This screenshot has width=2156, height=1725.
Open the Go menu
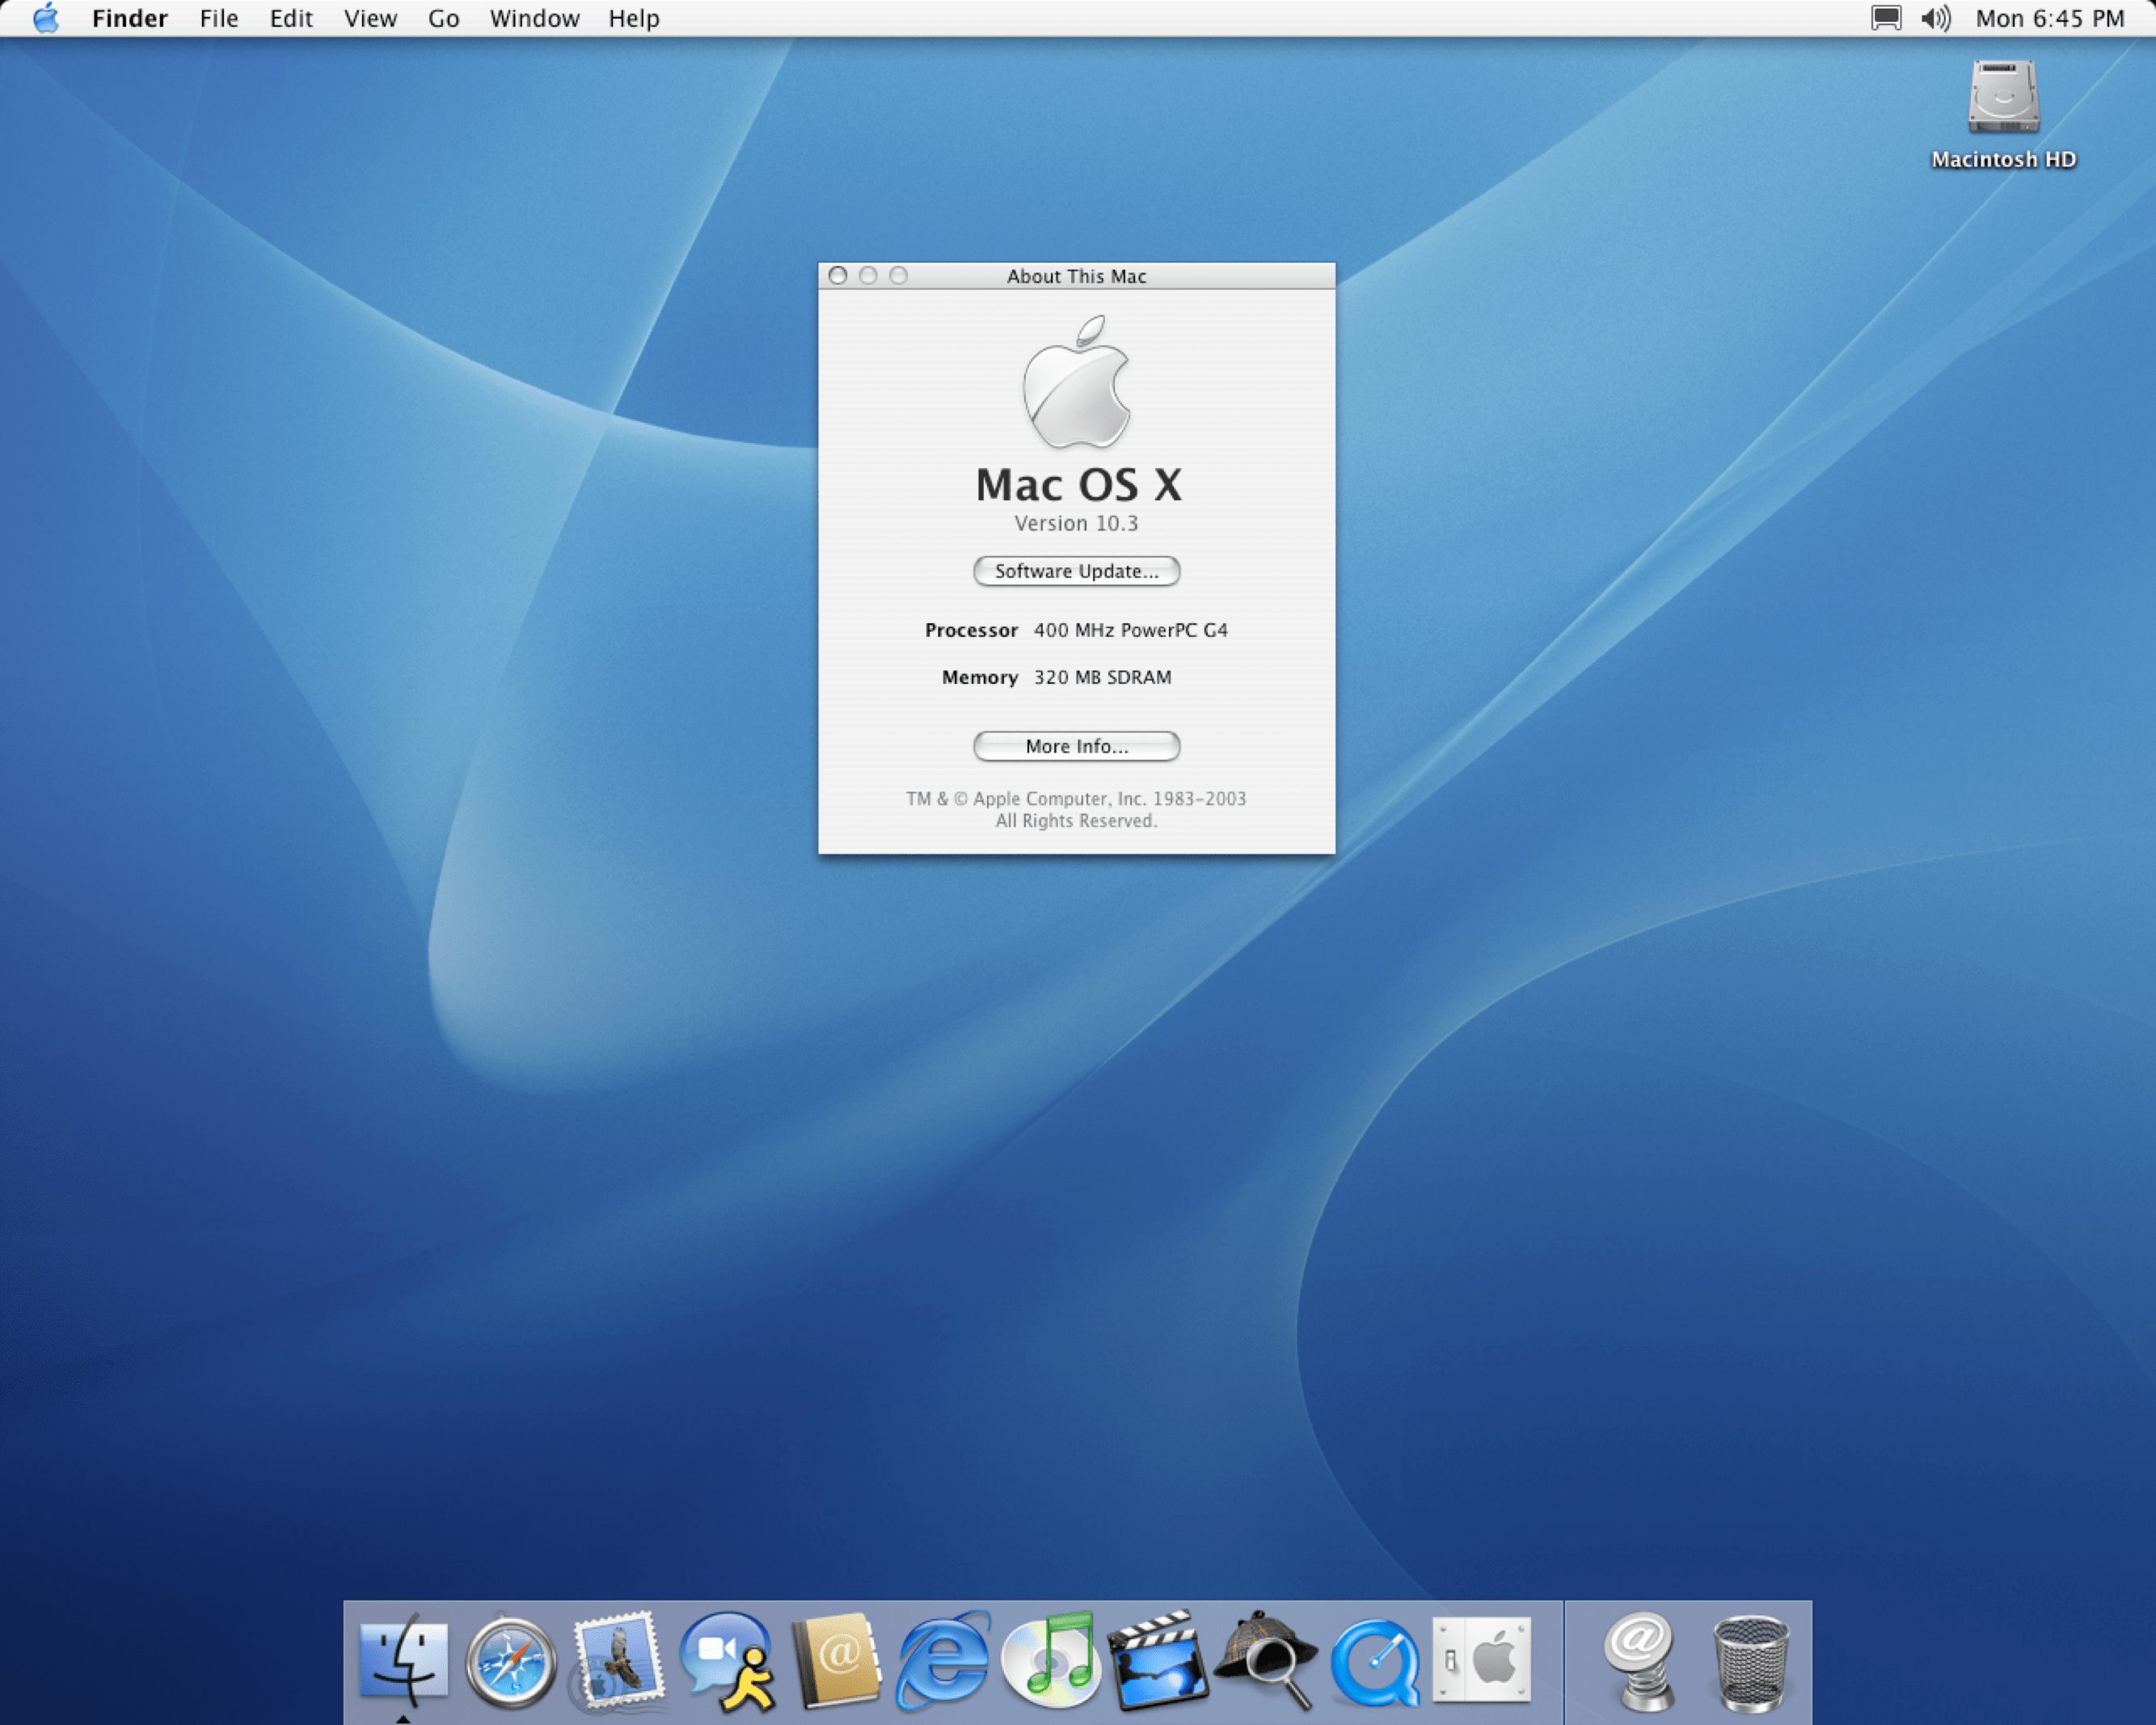443,18
